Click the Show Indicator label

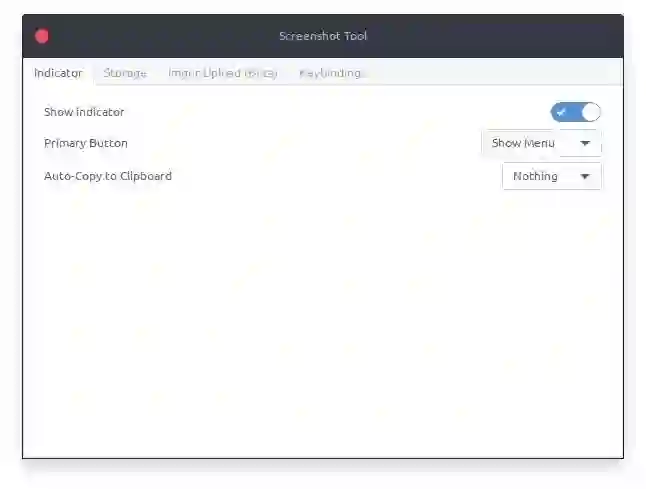(84, 112)
